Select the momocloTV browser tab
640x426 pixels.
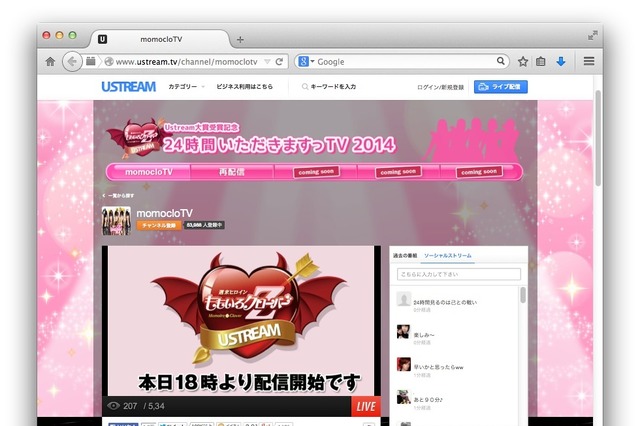tap(160, 39)
